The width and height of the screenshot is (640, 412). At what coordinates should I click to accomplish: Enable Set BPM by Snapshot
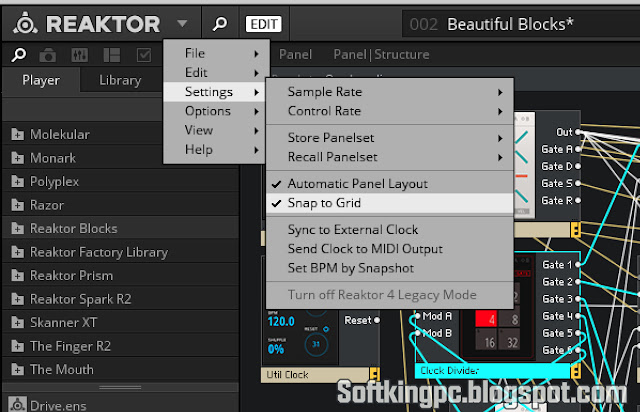click(390, 268)
